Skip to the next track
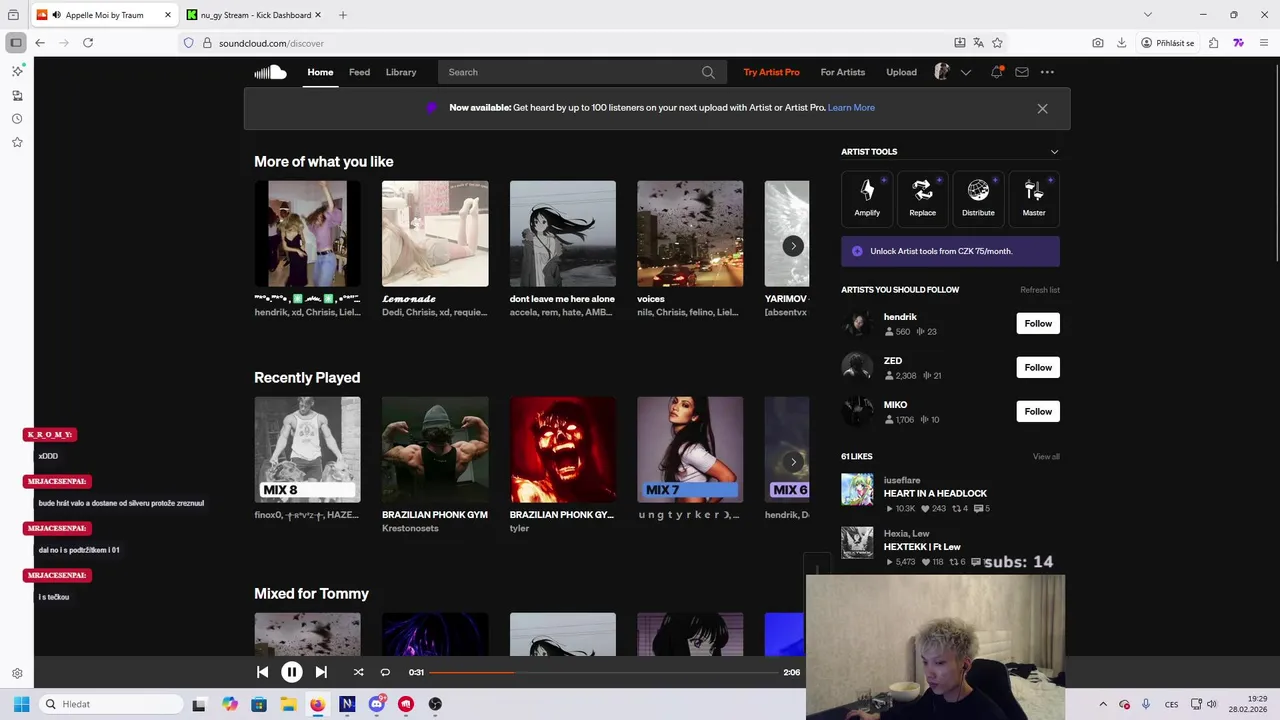This screenshot has width=1280, height=720. [x=321, y=672]
